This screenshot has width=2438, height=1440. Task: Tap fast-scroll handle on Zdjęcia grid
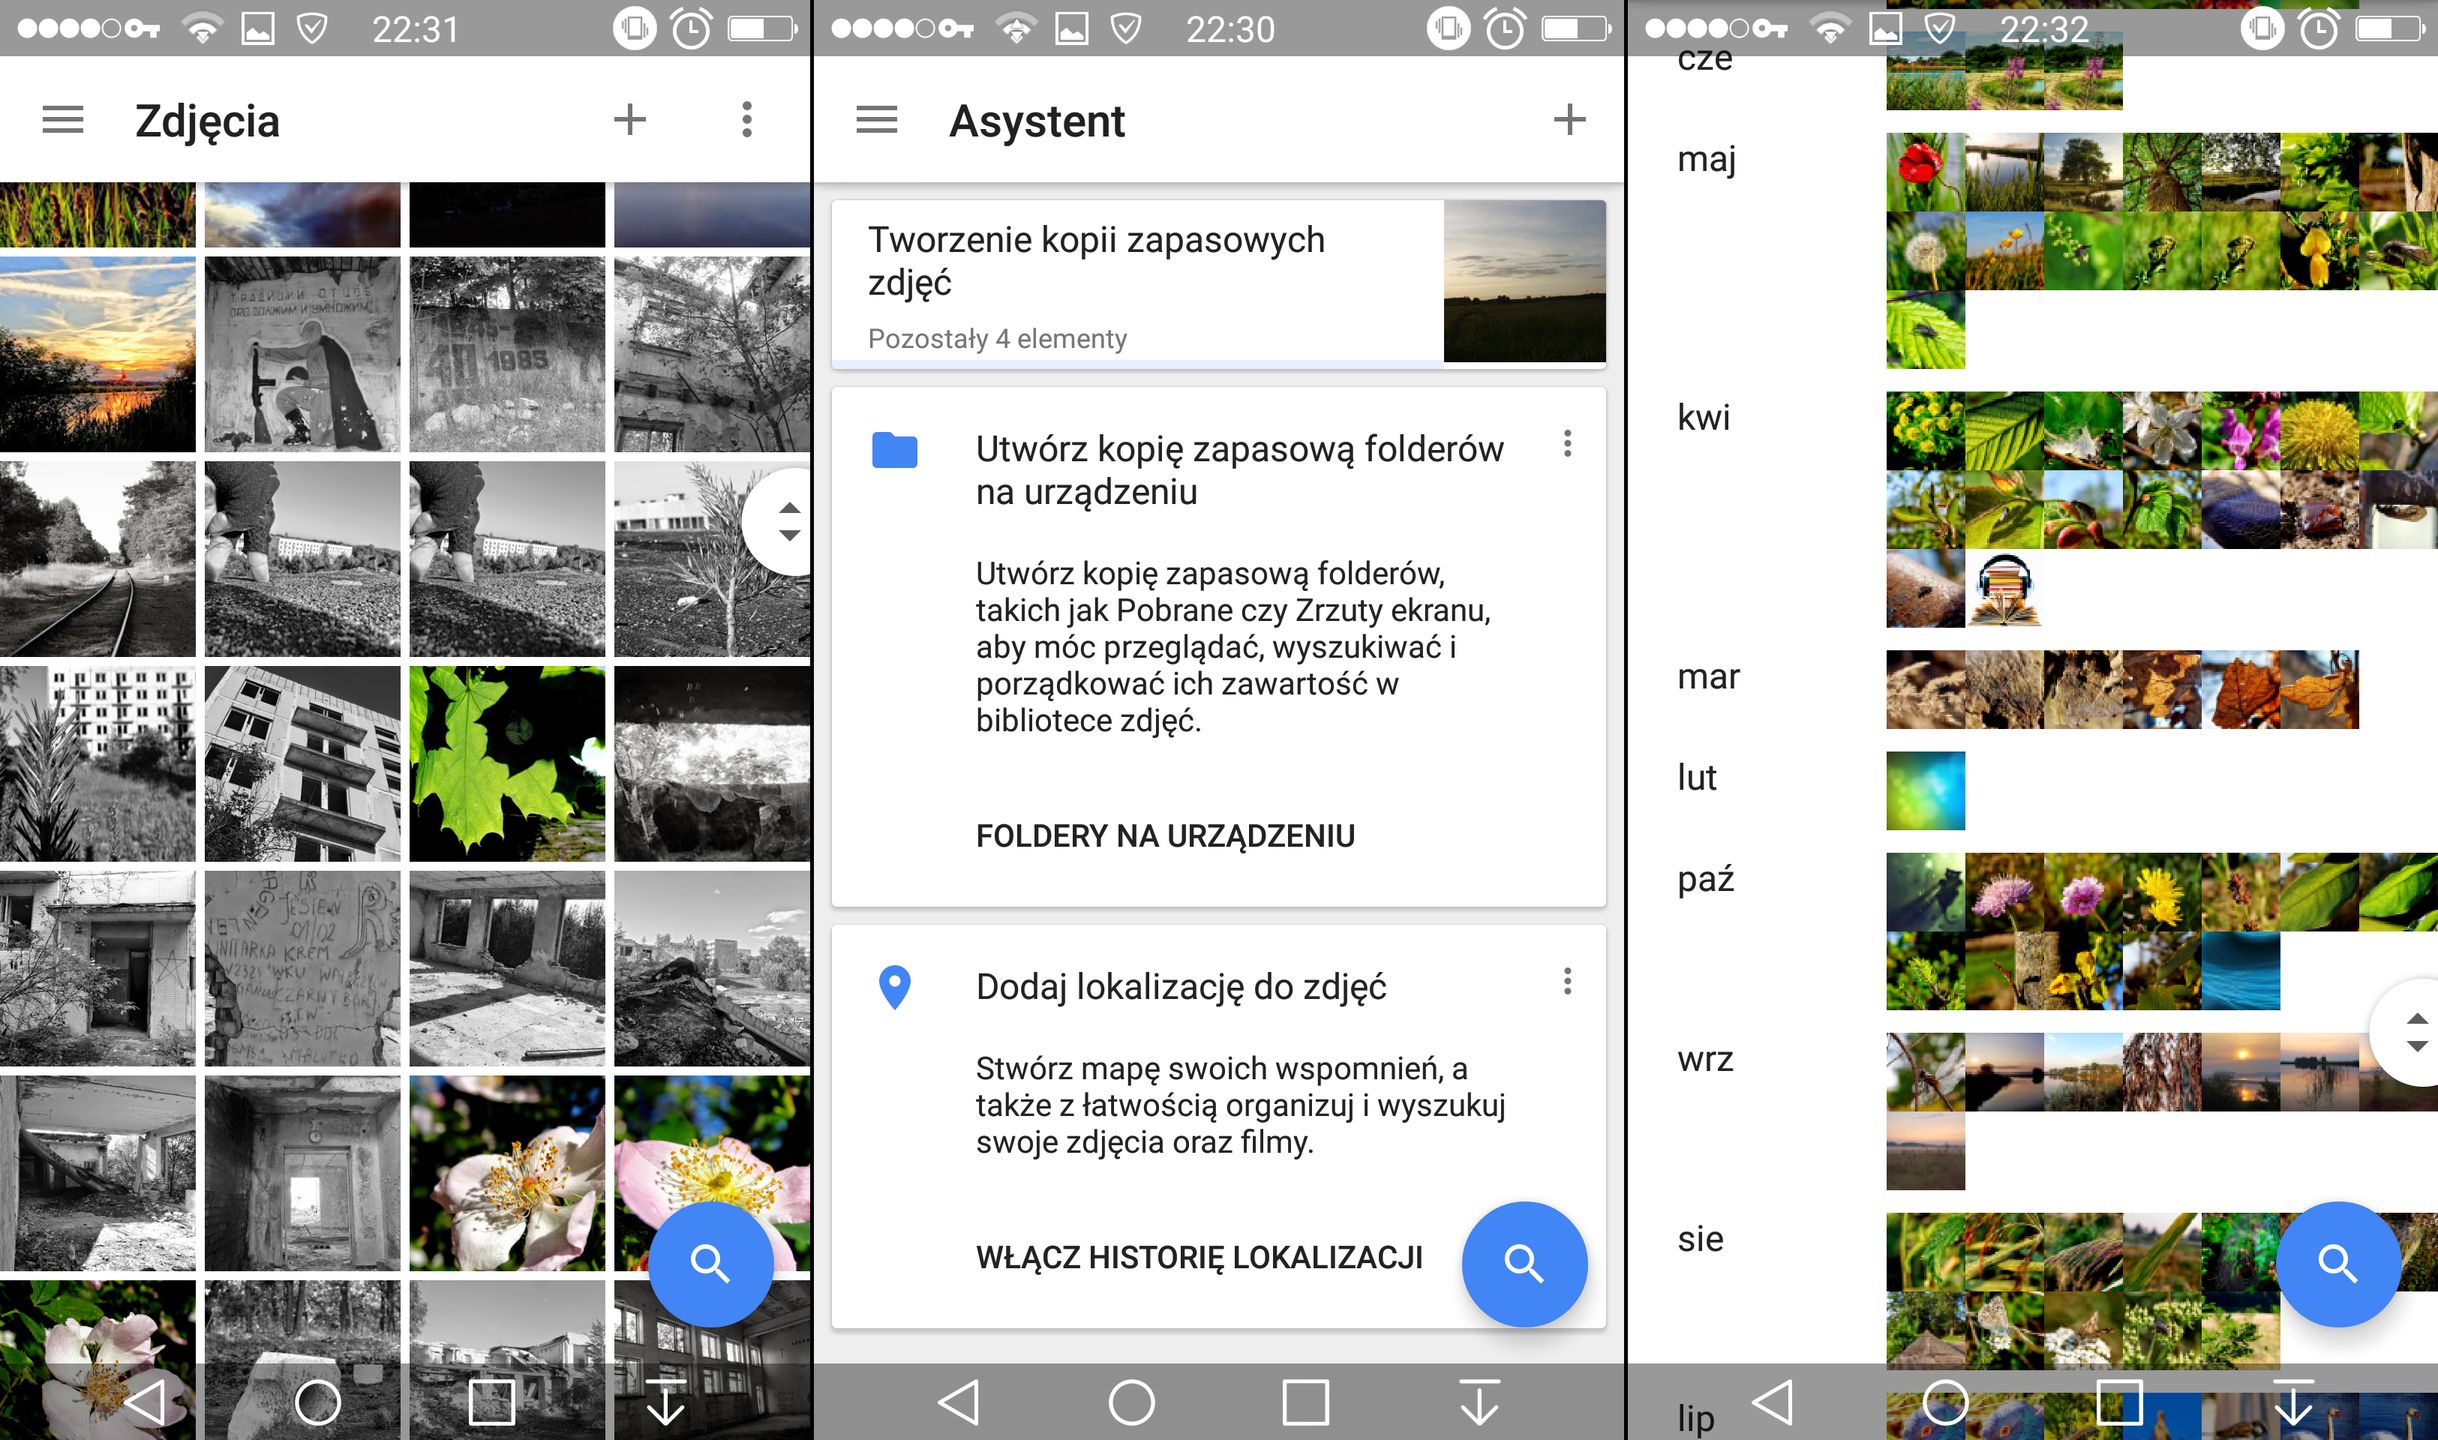788,521
